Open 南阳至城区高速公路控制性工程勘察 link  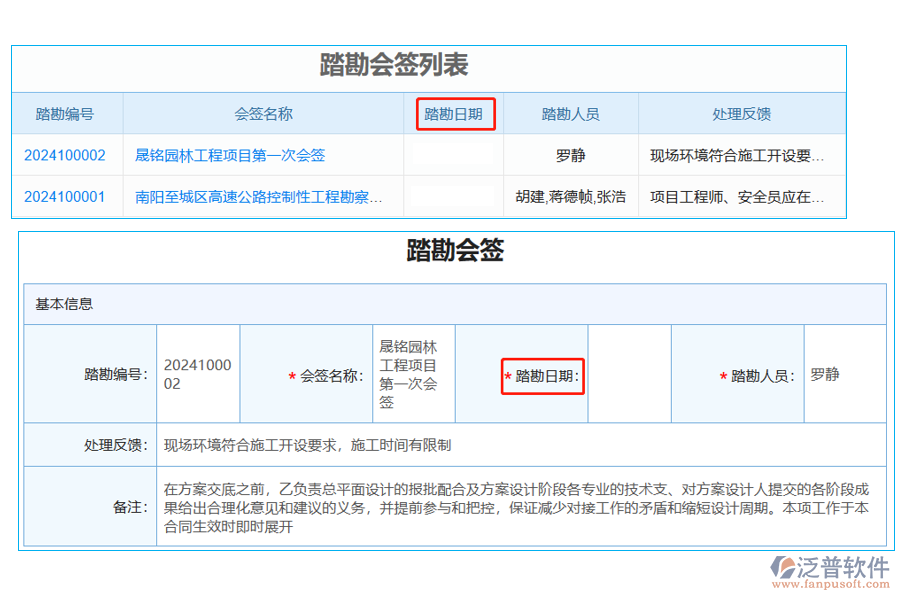click(258, 196)
